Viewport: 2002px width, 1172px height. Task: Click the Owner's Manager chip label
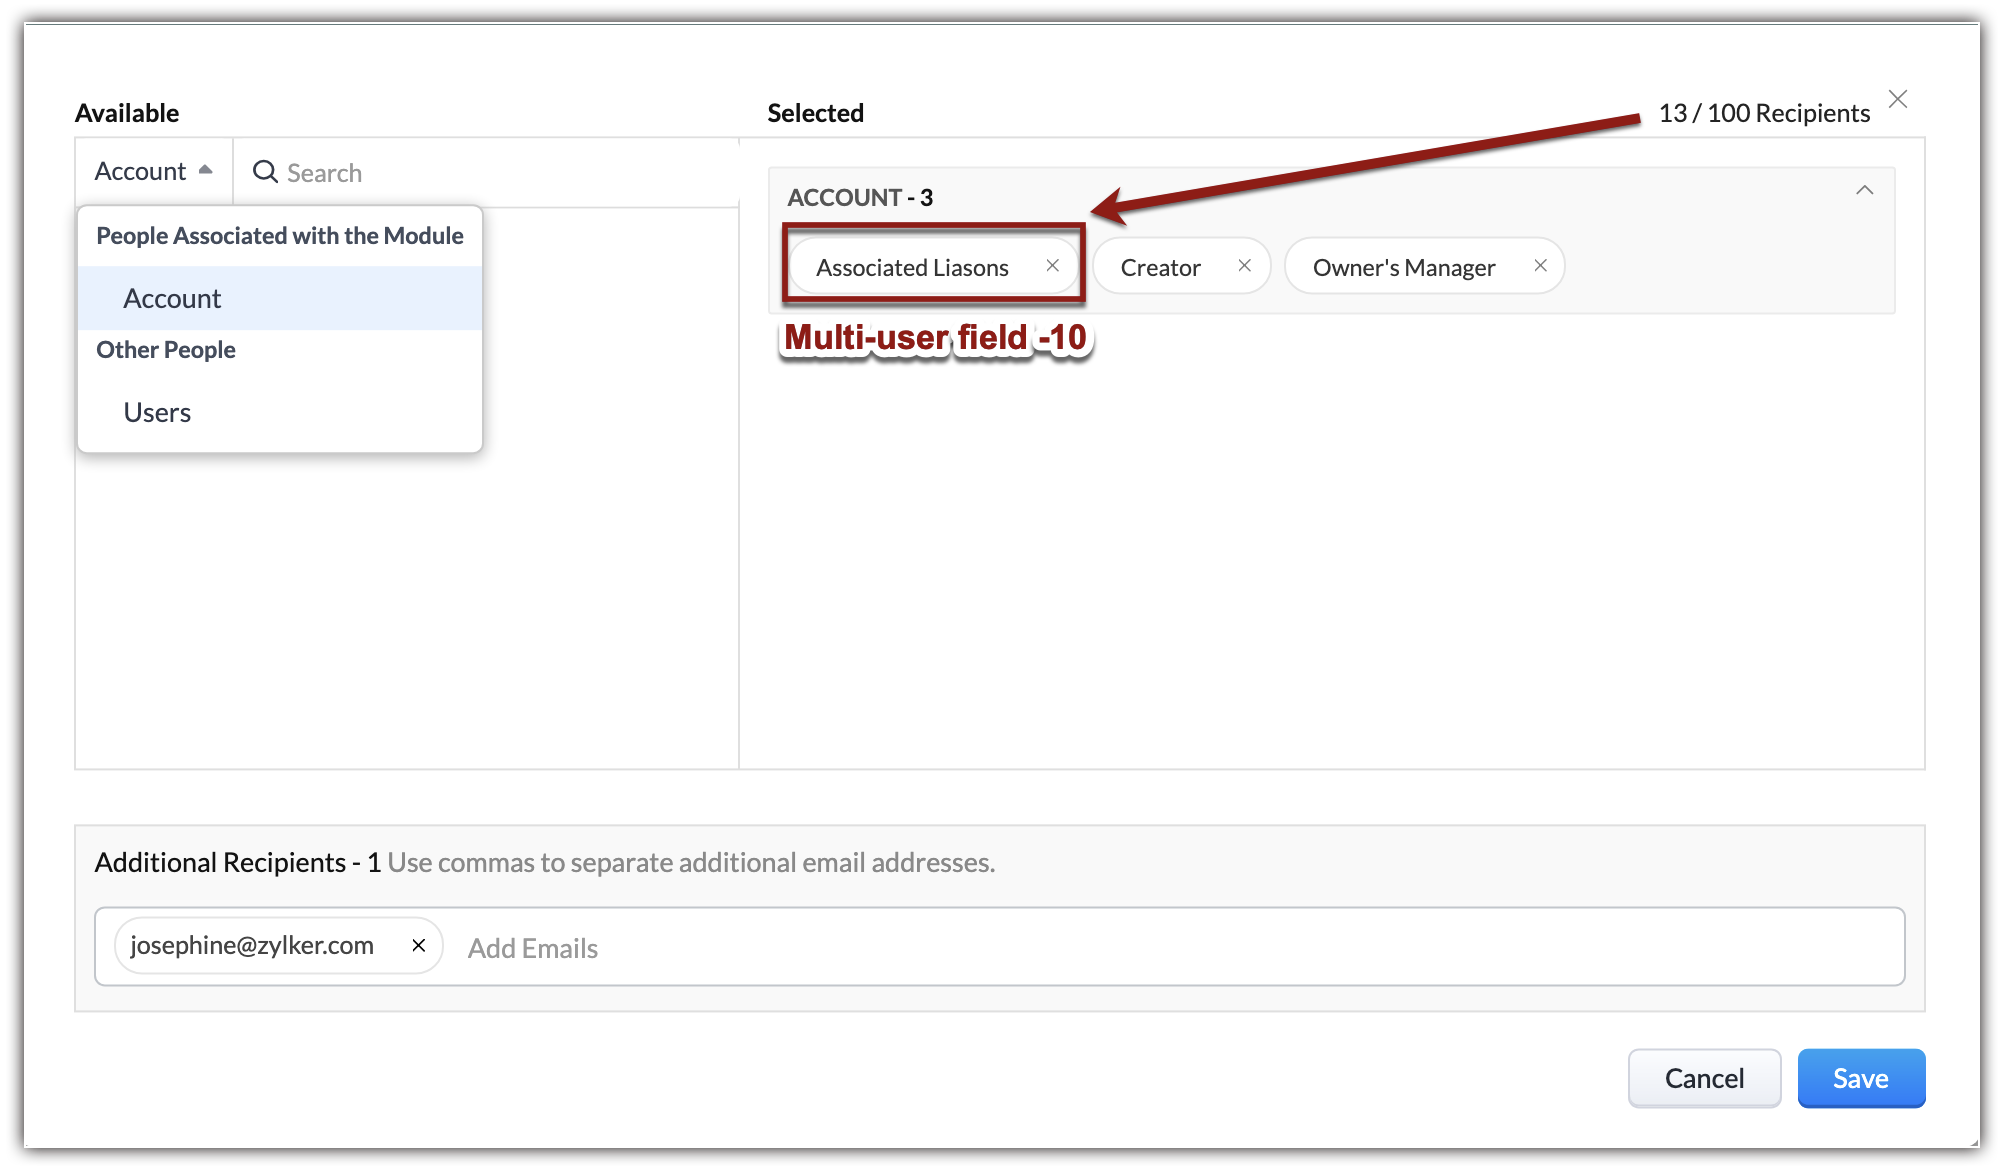coord(1403,267)
